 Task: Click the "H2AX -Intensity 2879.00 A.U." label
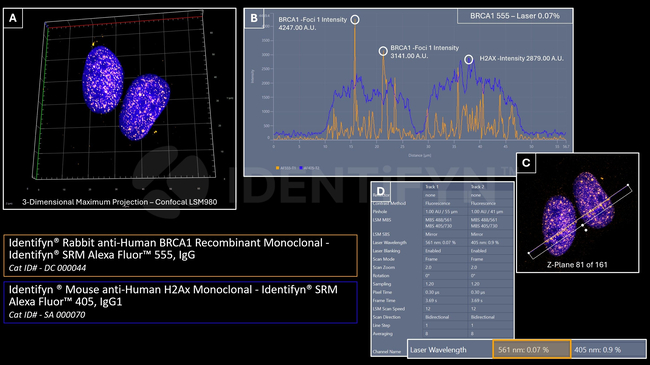tap(521, 58)
